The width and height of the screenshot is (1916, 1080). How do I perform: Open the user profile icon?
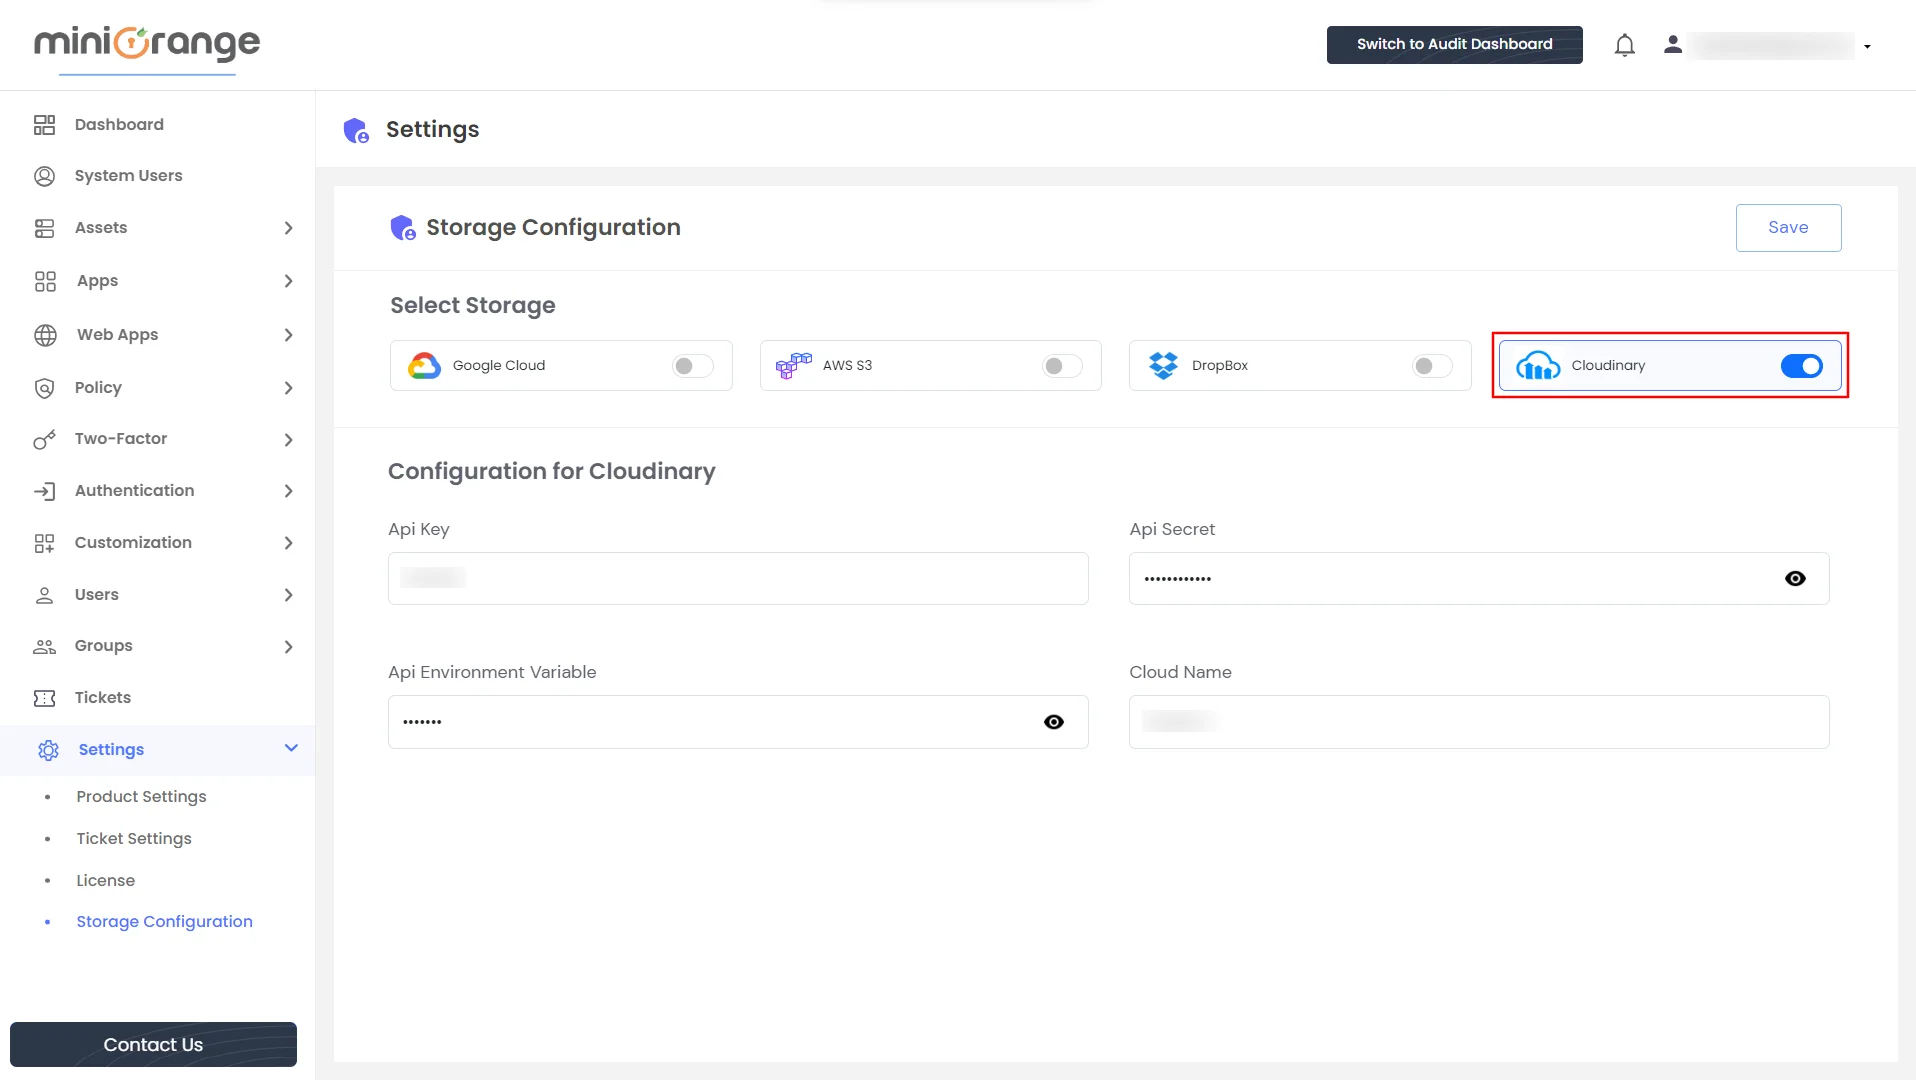1673,44
